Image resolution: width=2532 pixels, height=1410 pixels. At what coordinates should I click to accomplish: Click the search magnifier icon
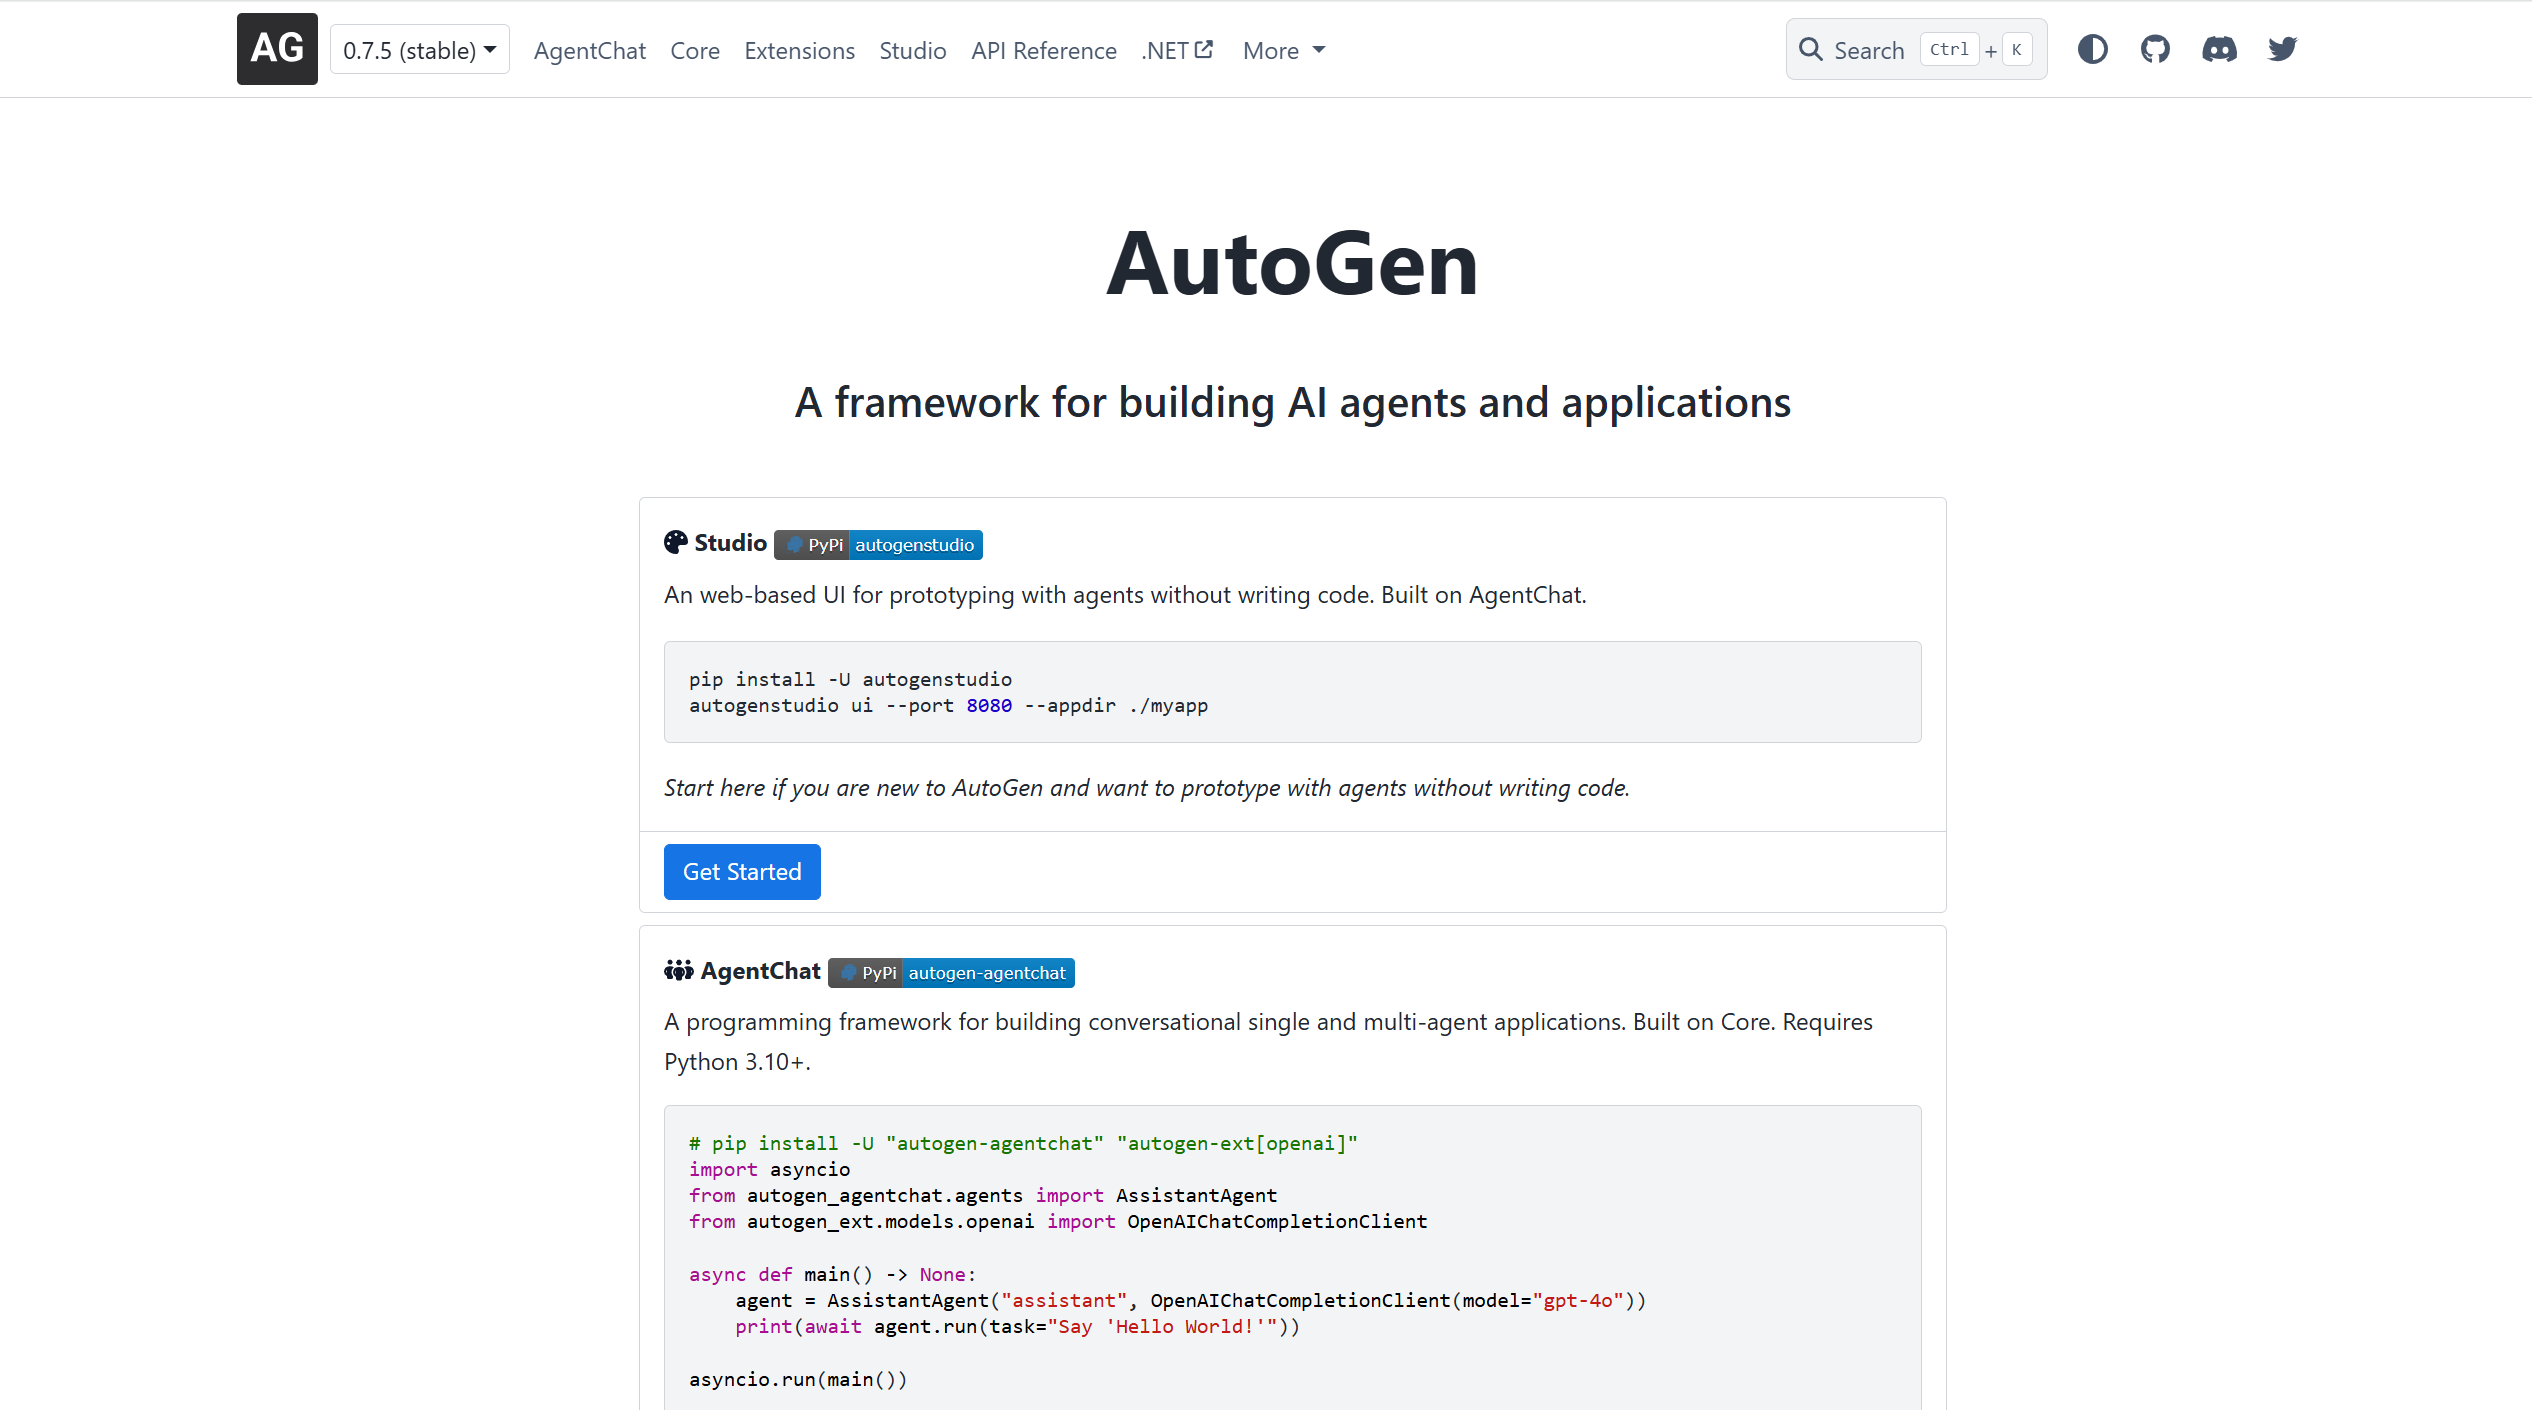click(x=1810, y=49)
